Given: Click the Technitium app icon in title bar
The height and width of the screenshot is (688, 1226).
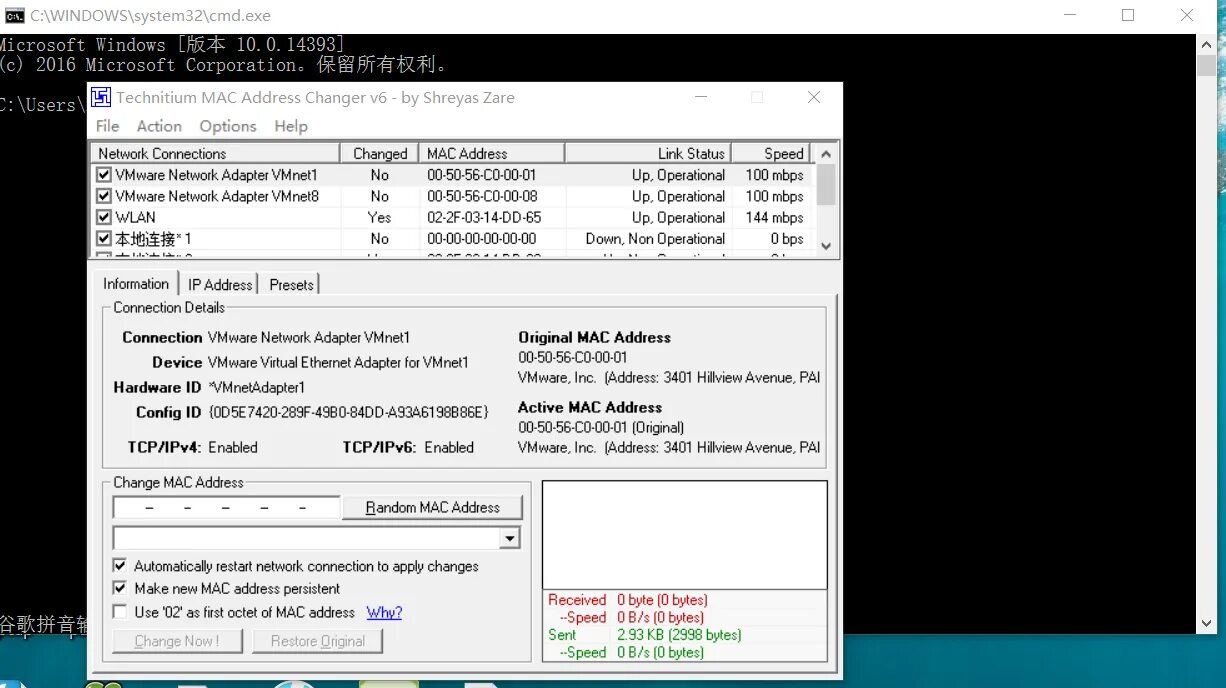Looking at the screenshot, I should click(x=101, y=97).
